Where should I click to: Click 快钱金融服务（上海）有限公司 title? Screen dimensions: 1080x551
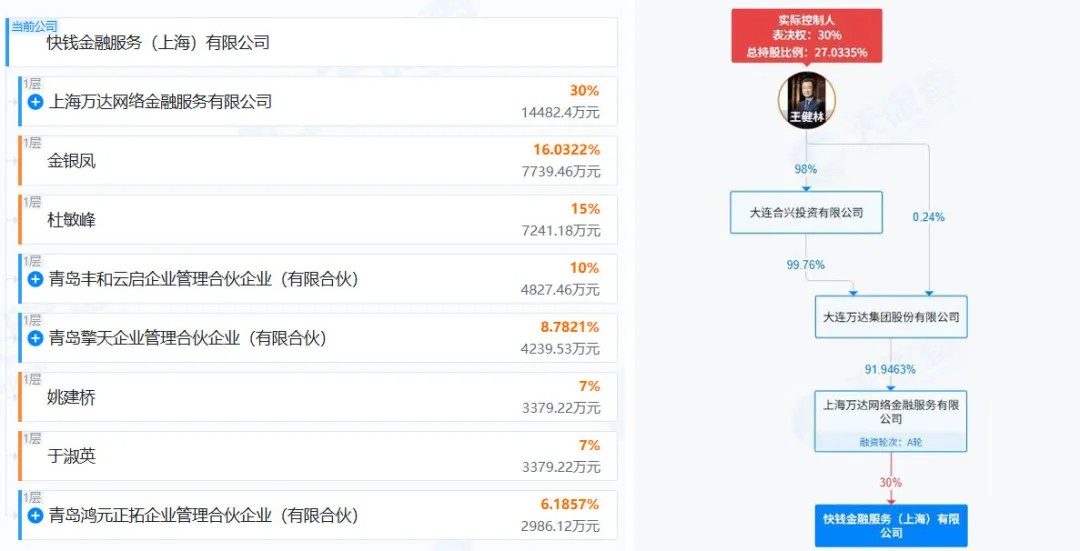coord(158,43)
